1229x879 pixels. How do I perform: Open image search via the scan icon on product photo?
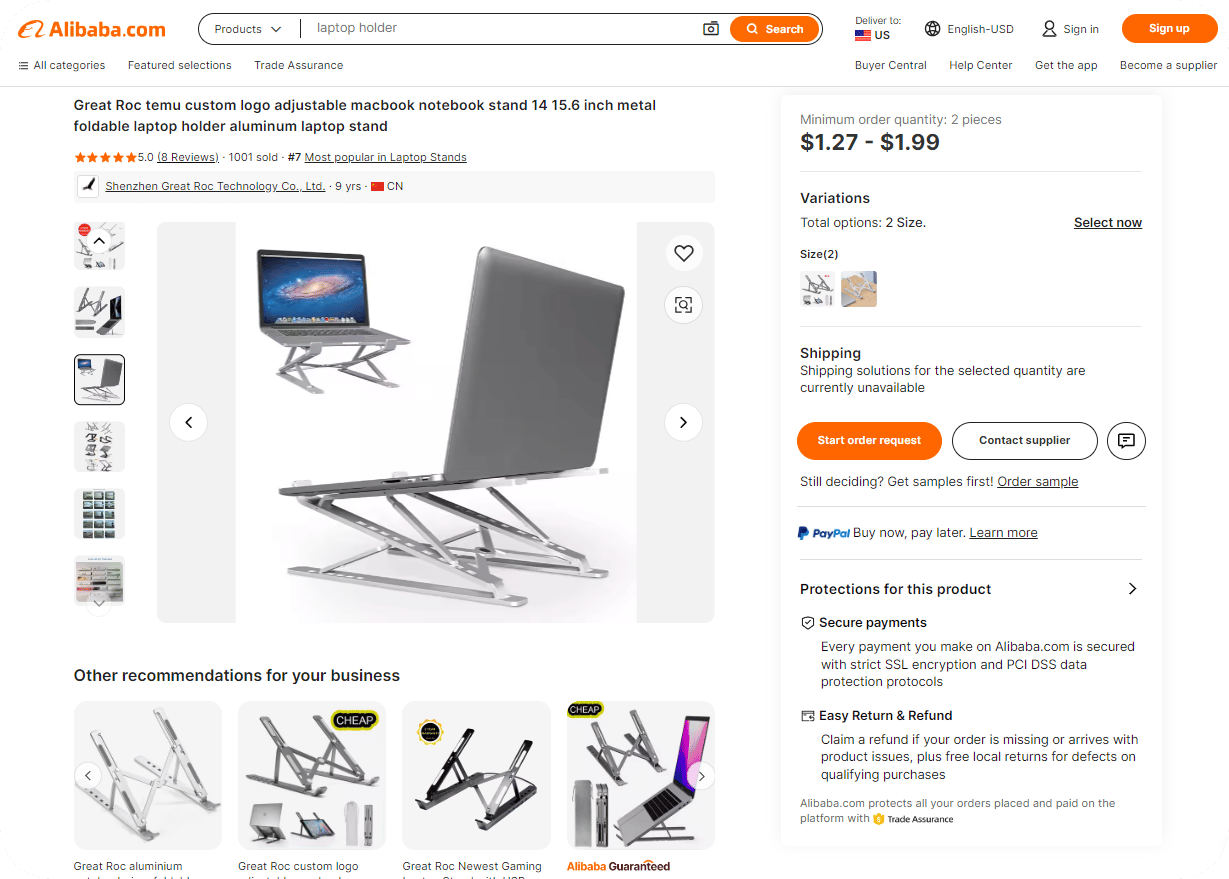pos(683,305)
